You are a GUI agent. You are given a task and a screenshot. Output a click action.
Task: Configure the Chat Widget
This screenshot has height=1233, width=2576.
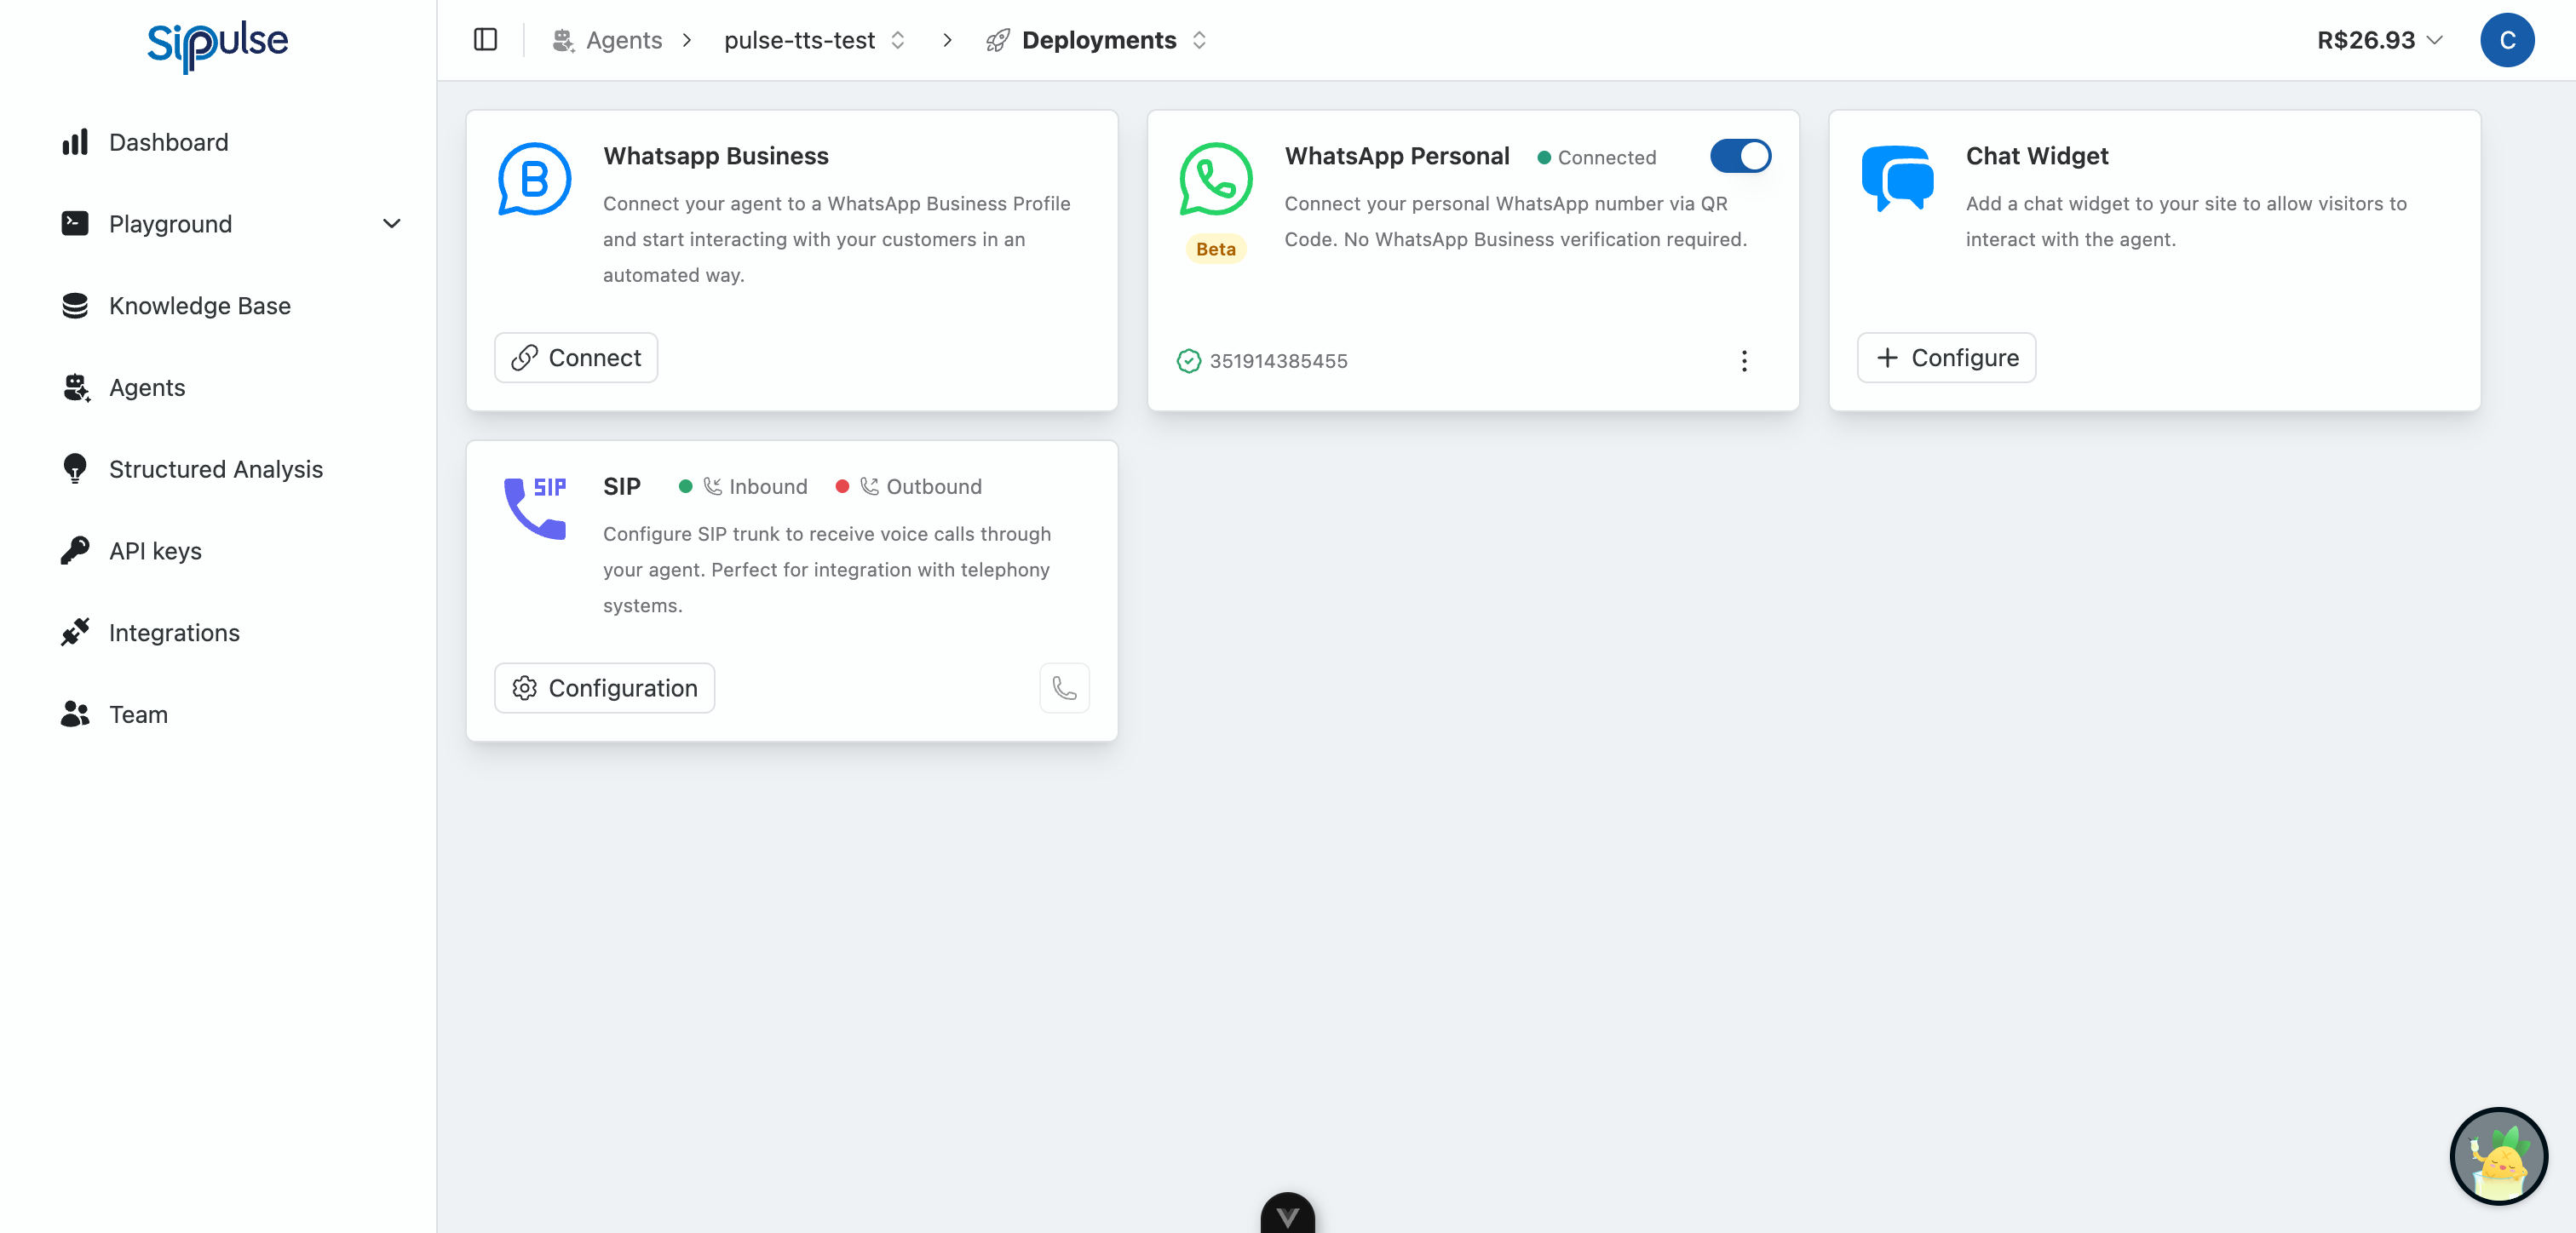click(x=1945, y=357)
